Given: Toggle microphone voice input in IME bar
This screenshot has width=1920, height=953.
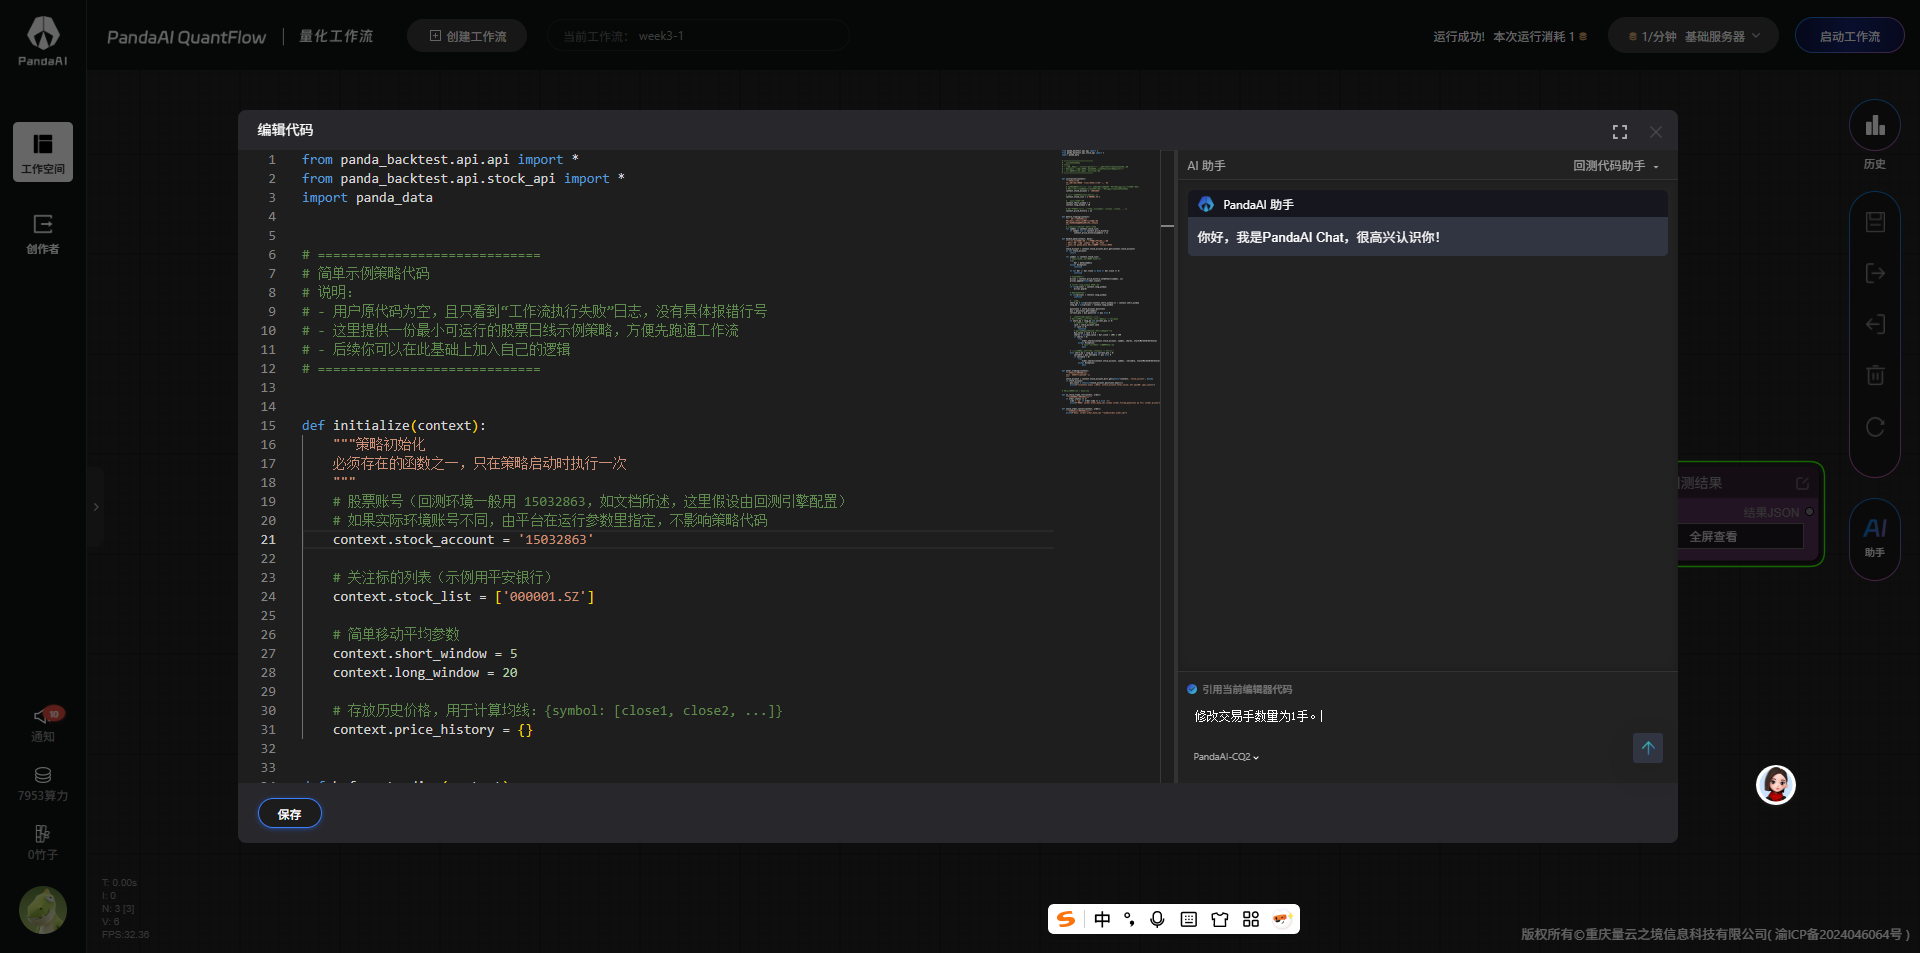Looking at the screenshot, I should 1157,919.
